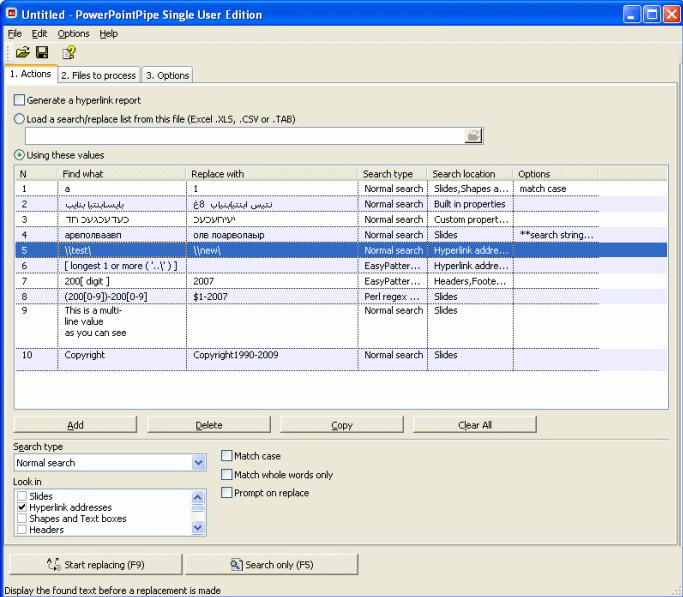Click the Replace with column header
The height and width of the screenshot is (597, 683).
click(x=272, y=174)
